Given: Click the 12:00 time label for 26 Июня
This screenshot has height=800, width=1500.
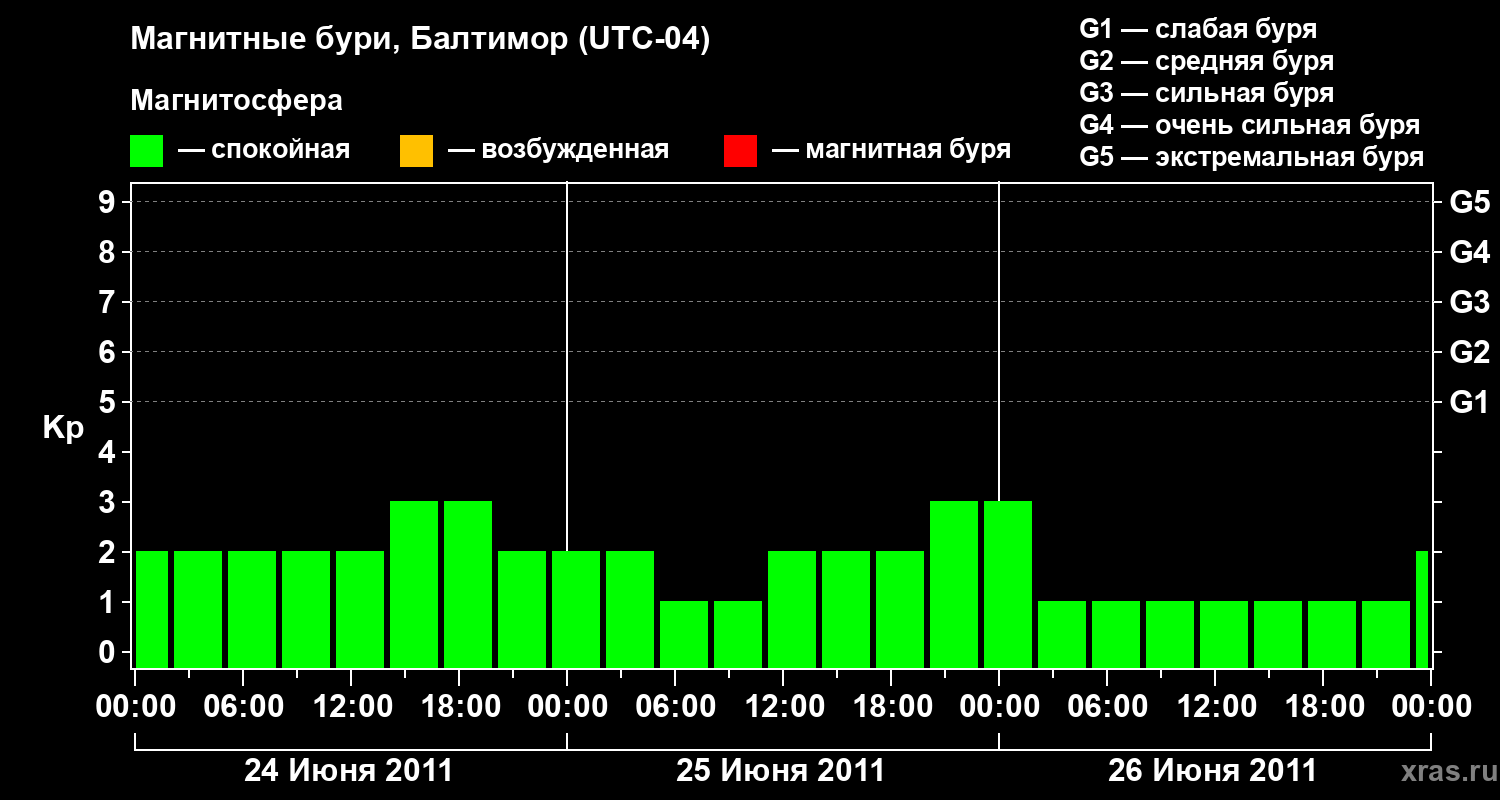Looking at the screenshot, I should (x=1215, y=707).
